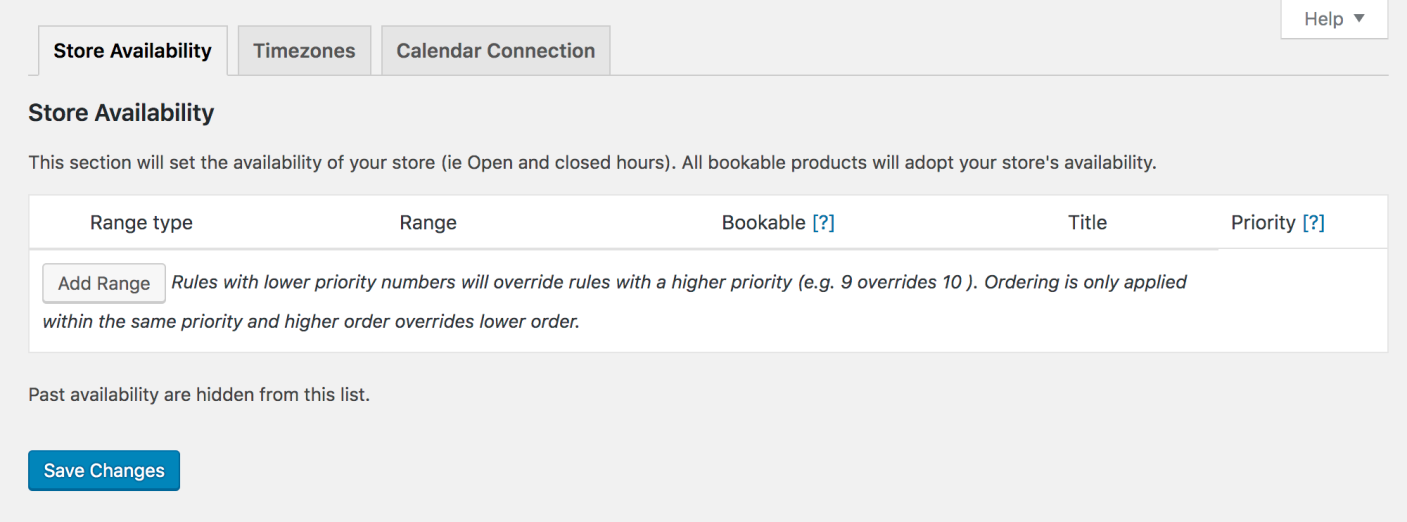Click the "Past availability are hidden" notice
Image resolution: width=1407 pixels, height=522 pixels.
coord(199,395)
